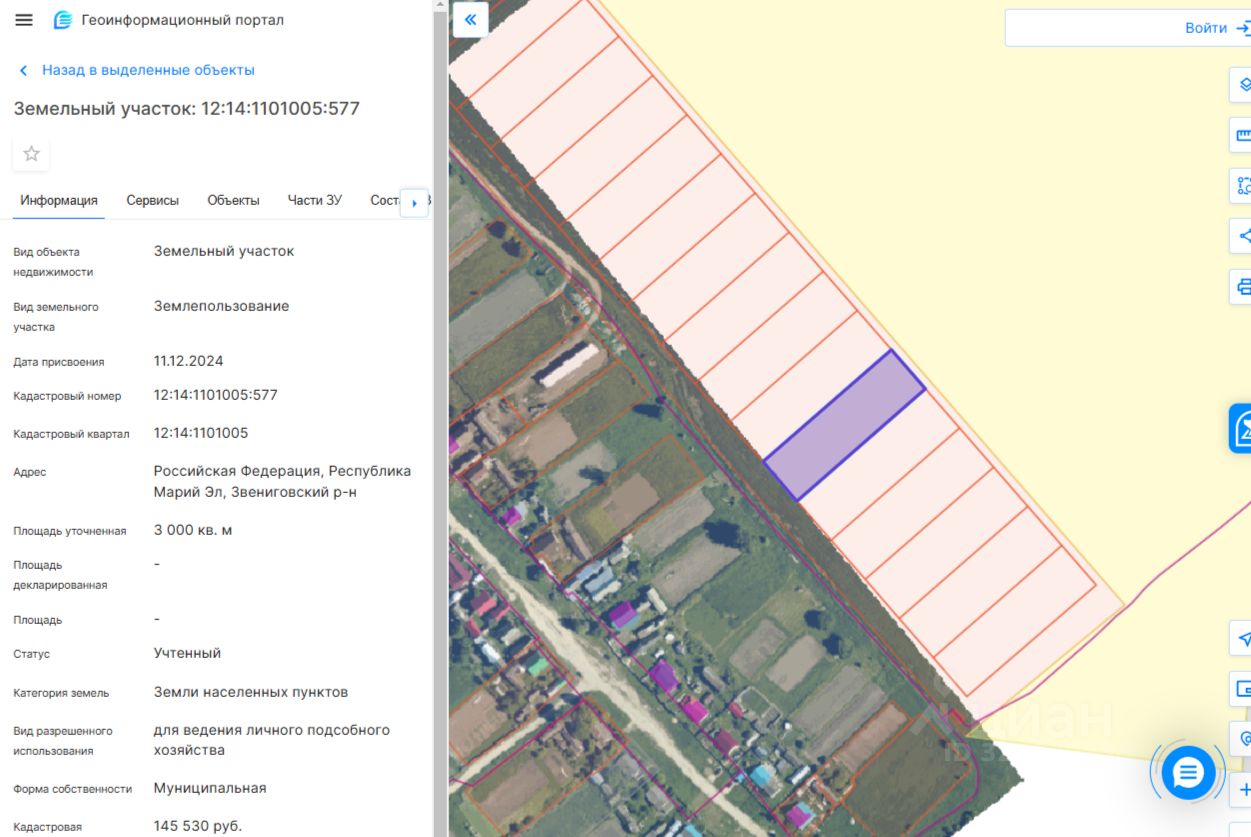Select the Информация tab
Viewport: 1251px width, 837px height.
point(59,200)
